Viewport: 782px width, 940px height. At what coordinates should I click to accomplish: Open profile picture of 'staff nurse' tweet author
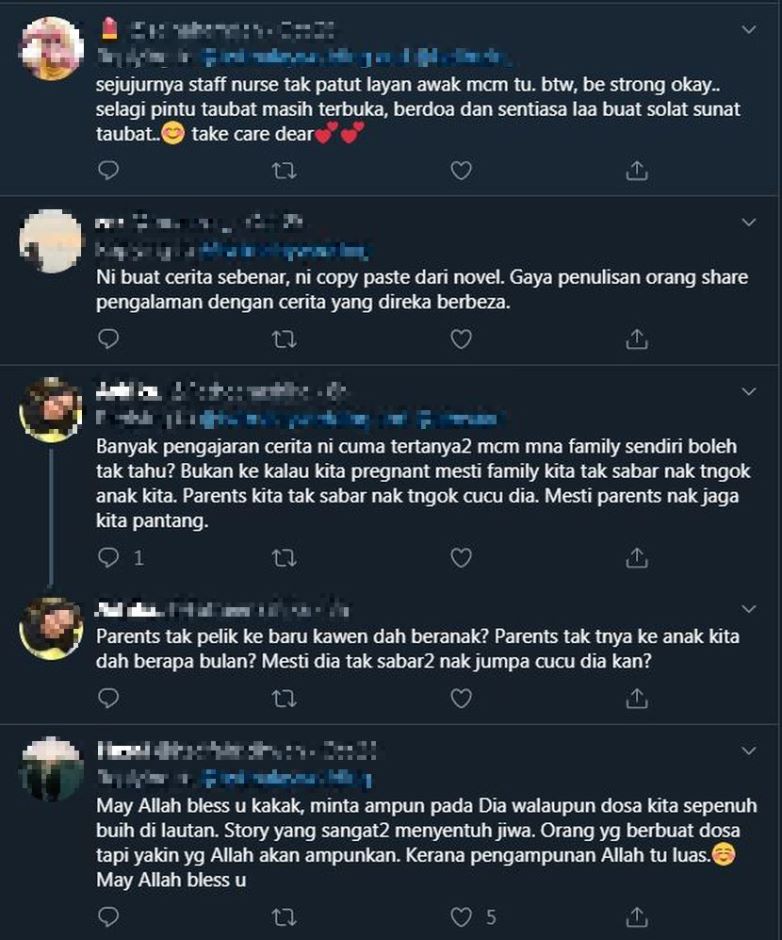click(51, 48)
